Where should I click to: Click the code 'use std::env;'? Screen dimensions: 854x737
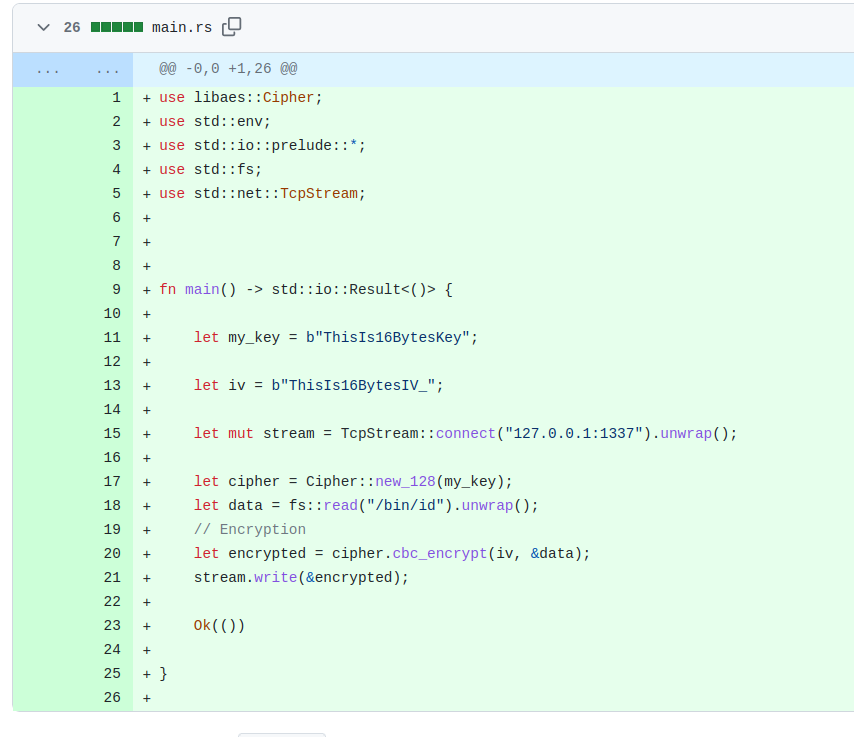[215, 121]
